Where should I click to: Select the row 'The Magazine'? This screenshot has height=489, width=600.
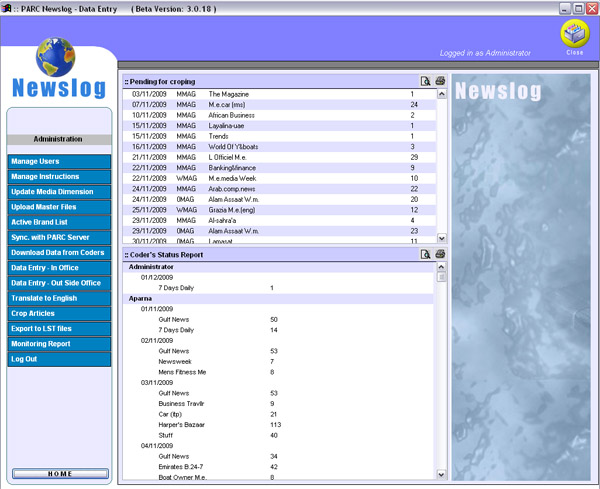(x=279, y=94)
